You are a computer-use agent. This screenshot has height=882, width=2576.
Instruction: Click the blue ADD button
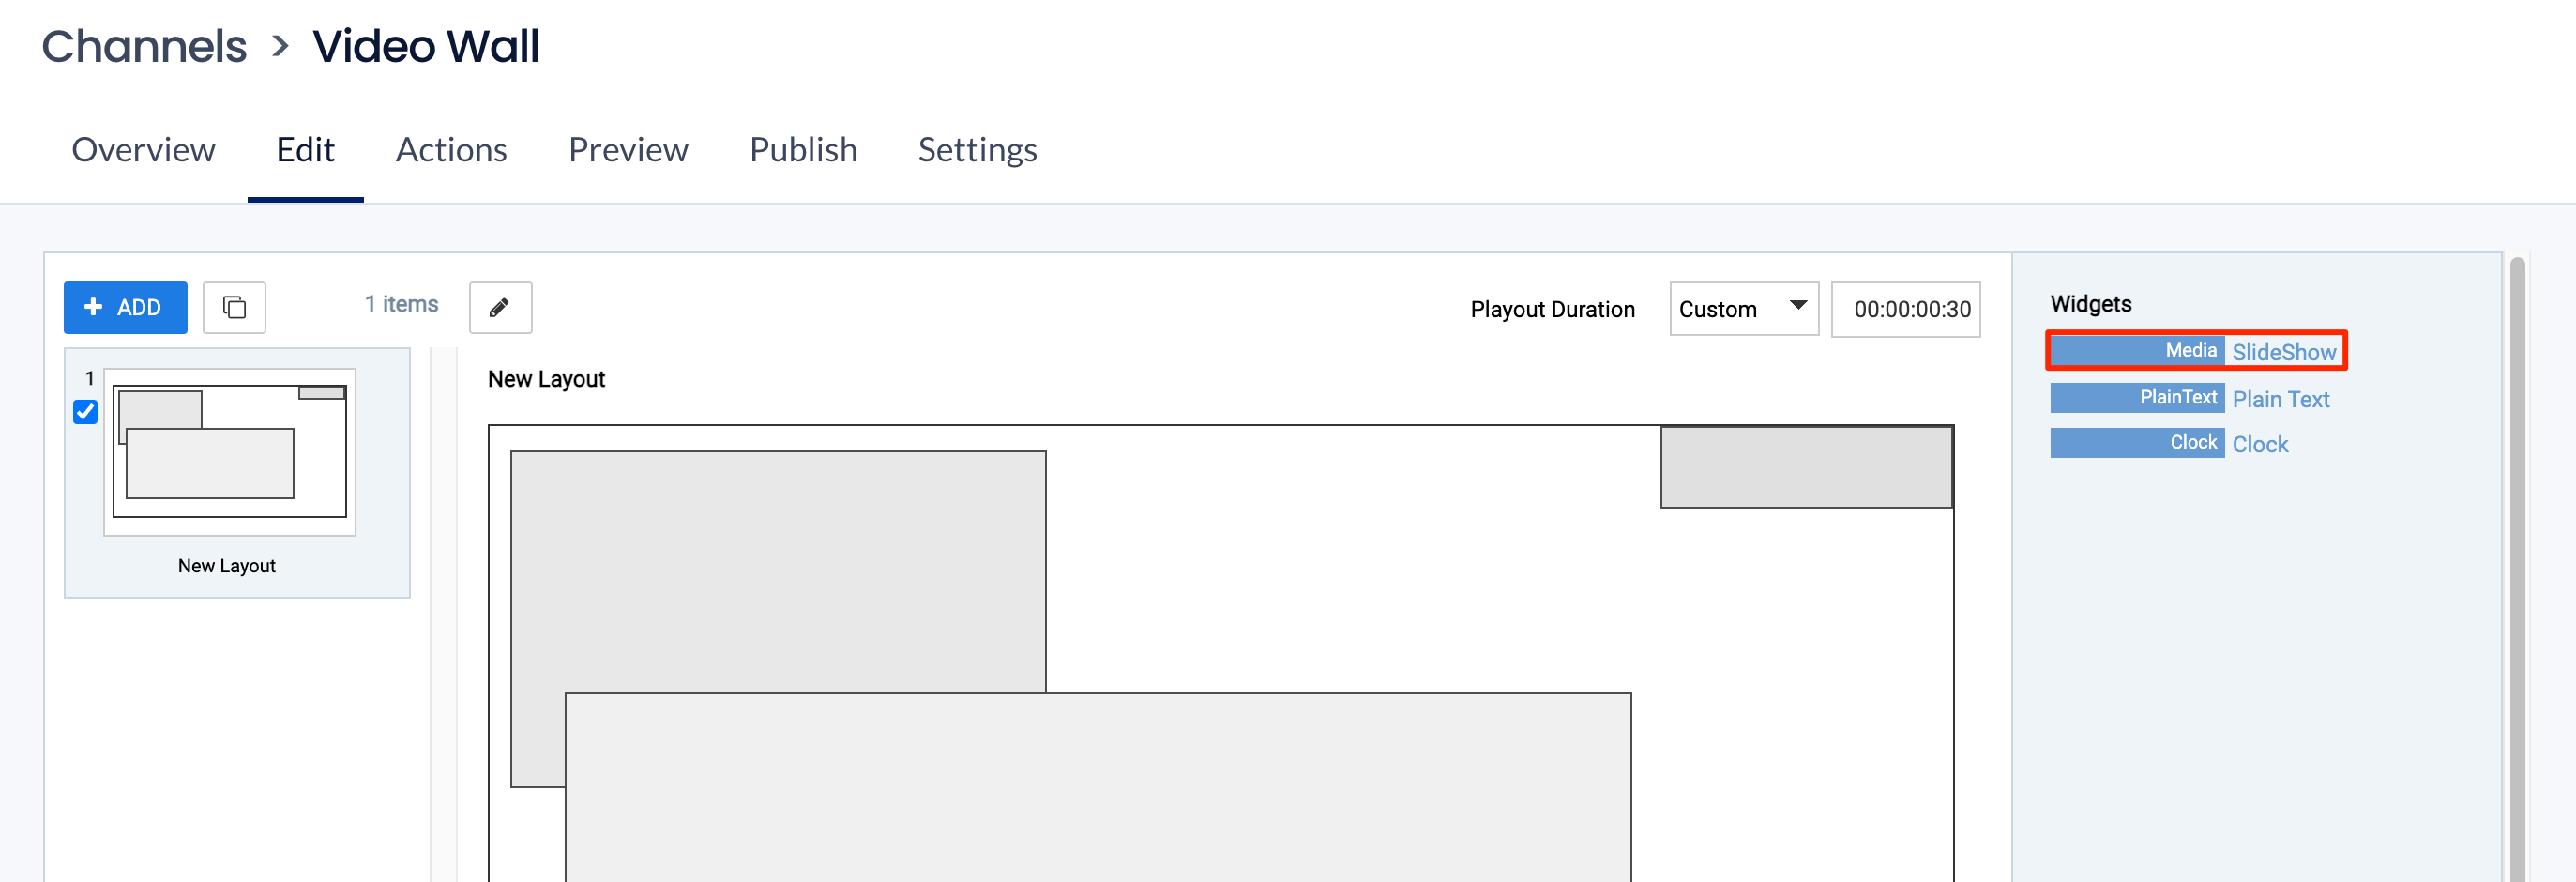(x=125, y=307)
